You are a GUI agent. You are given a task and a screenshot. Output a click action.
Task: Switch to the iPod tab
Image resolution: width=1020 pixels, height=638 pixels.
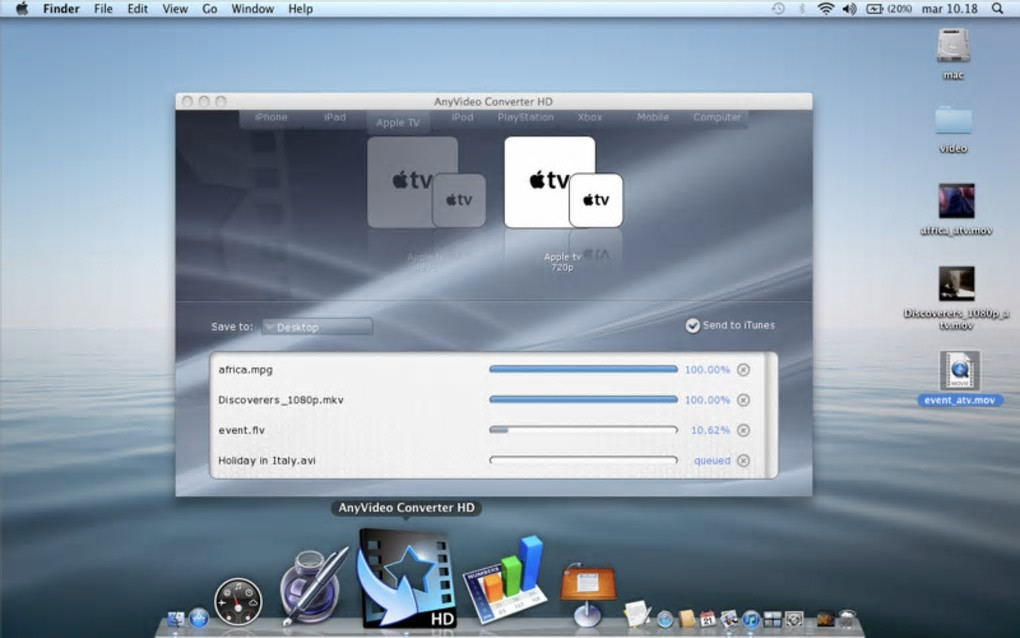click(x=462, y=118)
